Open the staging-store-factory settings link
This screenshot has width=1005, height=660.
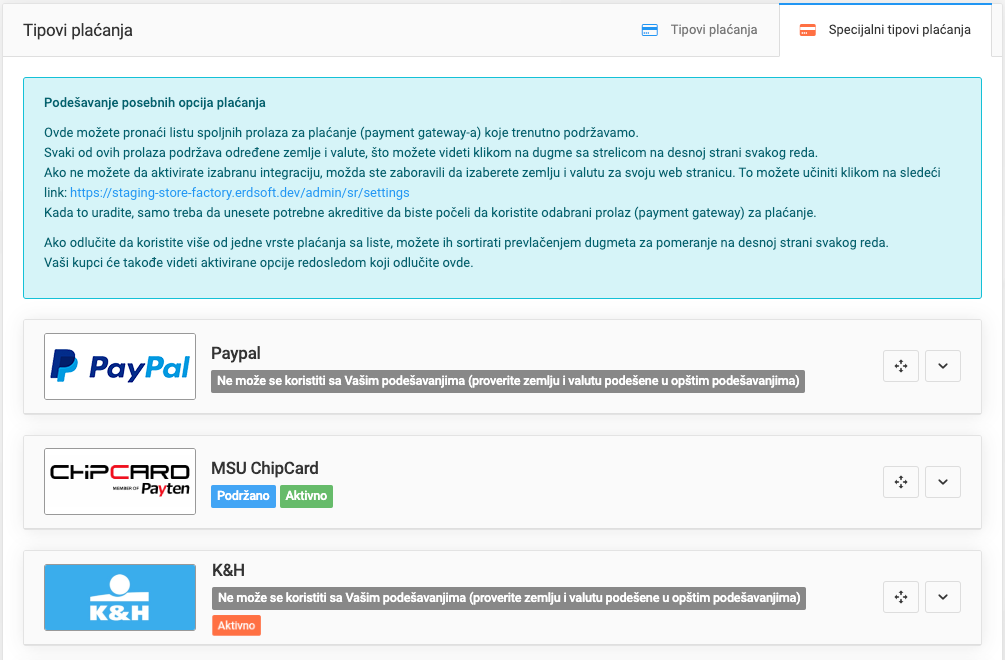(240, 192)
